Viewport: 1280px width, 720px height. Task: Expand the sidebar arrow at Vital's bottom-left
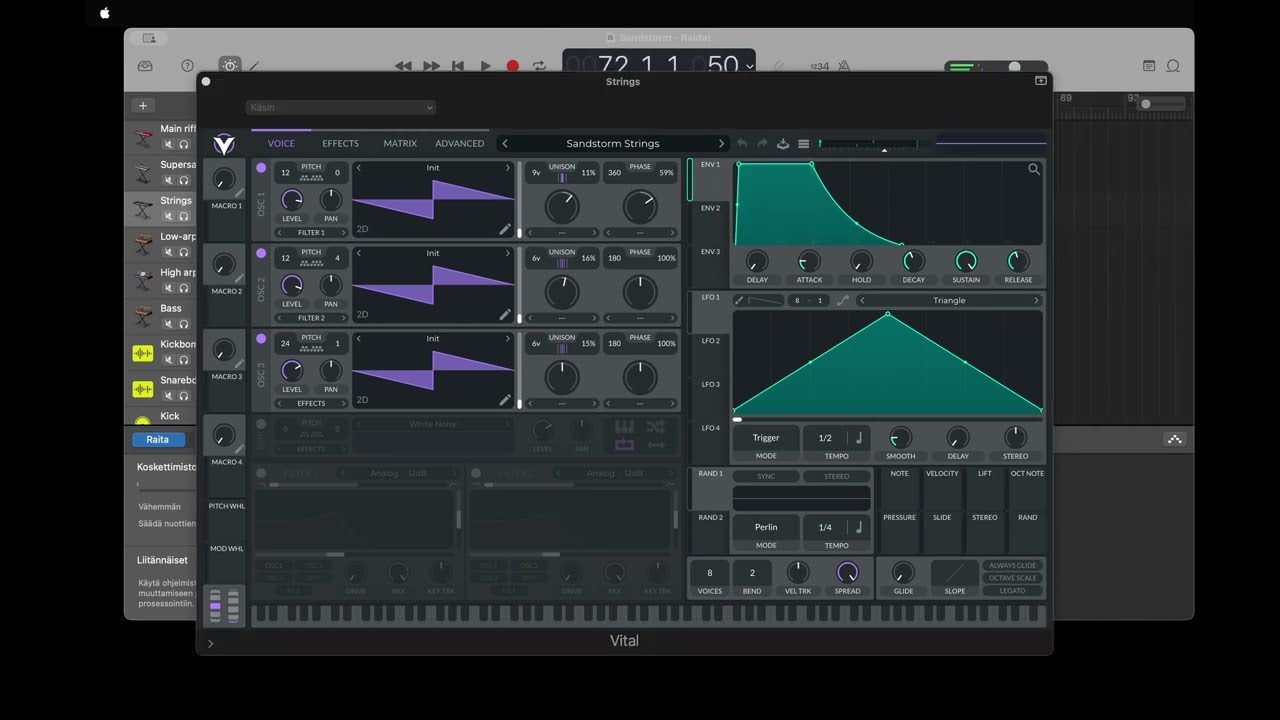210,644
